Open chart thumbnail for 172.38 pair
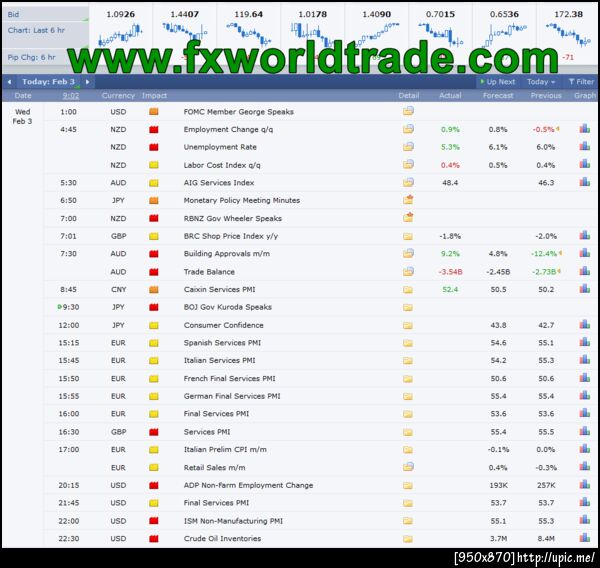Image resolution: width=600 pixels, height=568 pixels. [568, 34]
